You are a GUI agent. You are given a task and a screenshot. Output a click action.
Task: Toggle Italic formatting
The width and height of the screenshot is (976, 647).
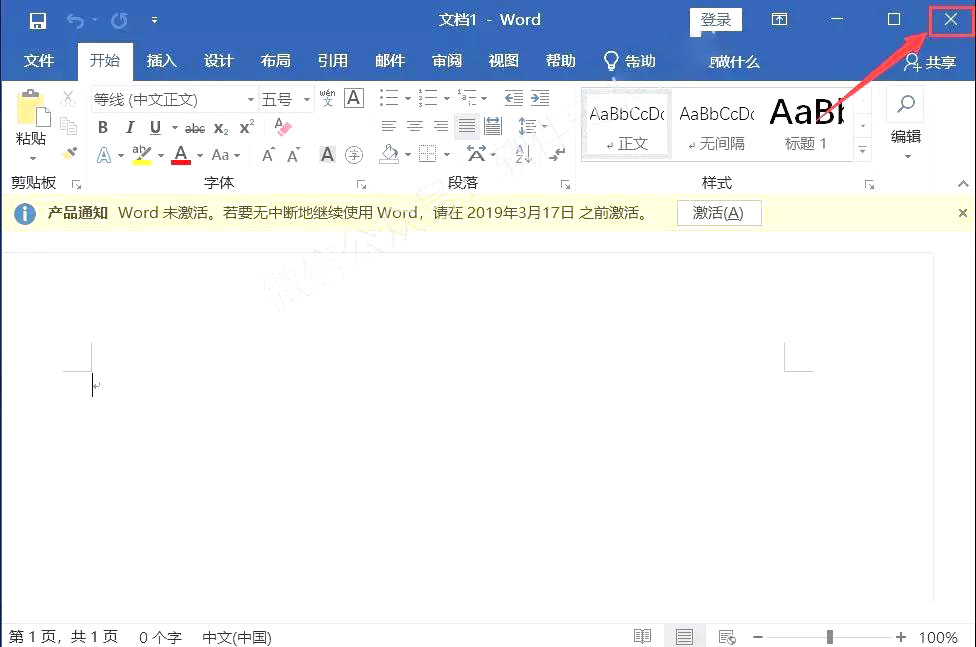[129, 128]
